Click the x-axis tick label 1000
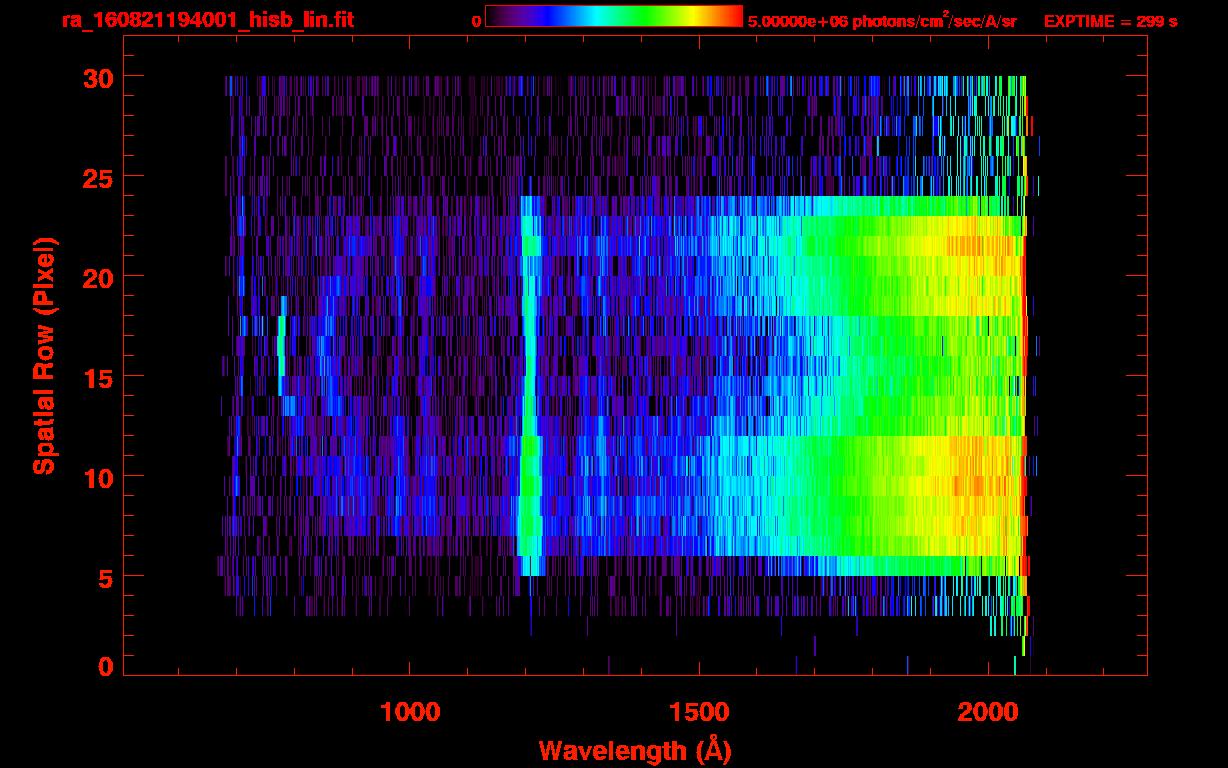1228x768 pixels. pos(410,713)
